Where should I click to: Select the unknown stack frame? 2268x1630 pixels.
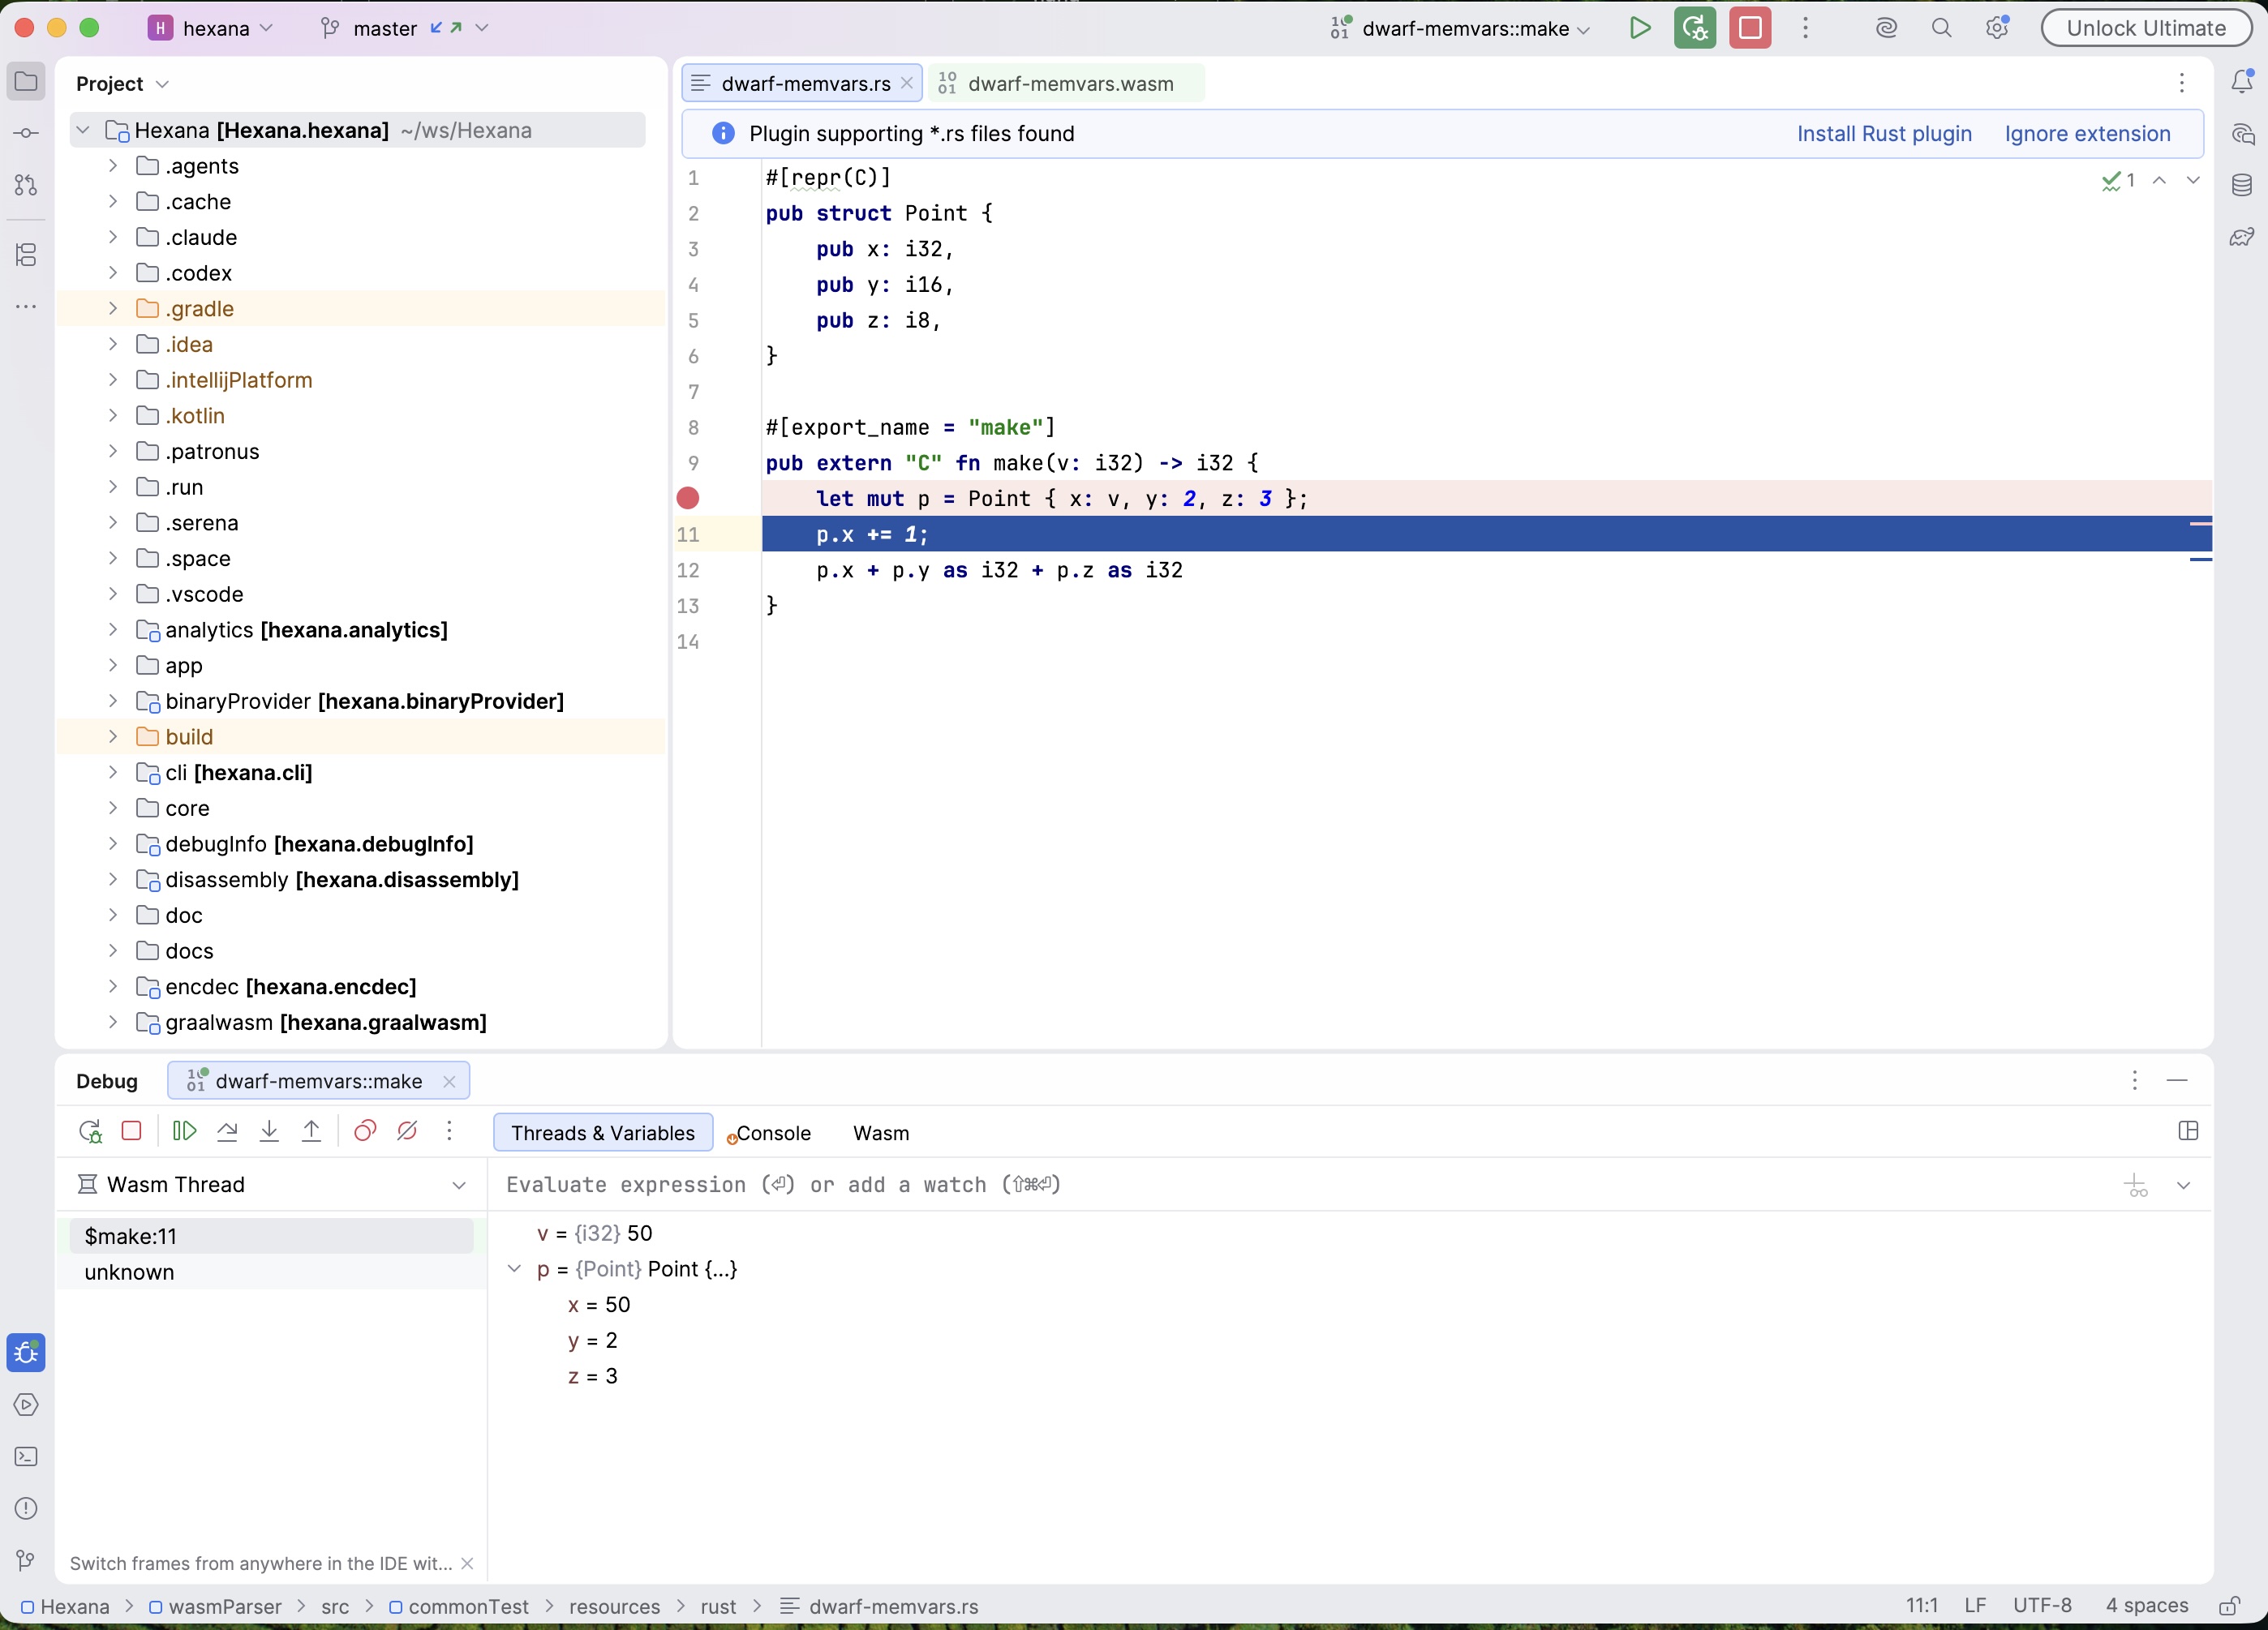coord(271,1272)
